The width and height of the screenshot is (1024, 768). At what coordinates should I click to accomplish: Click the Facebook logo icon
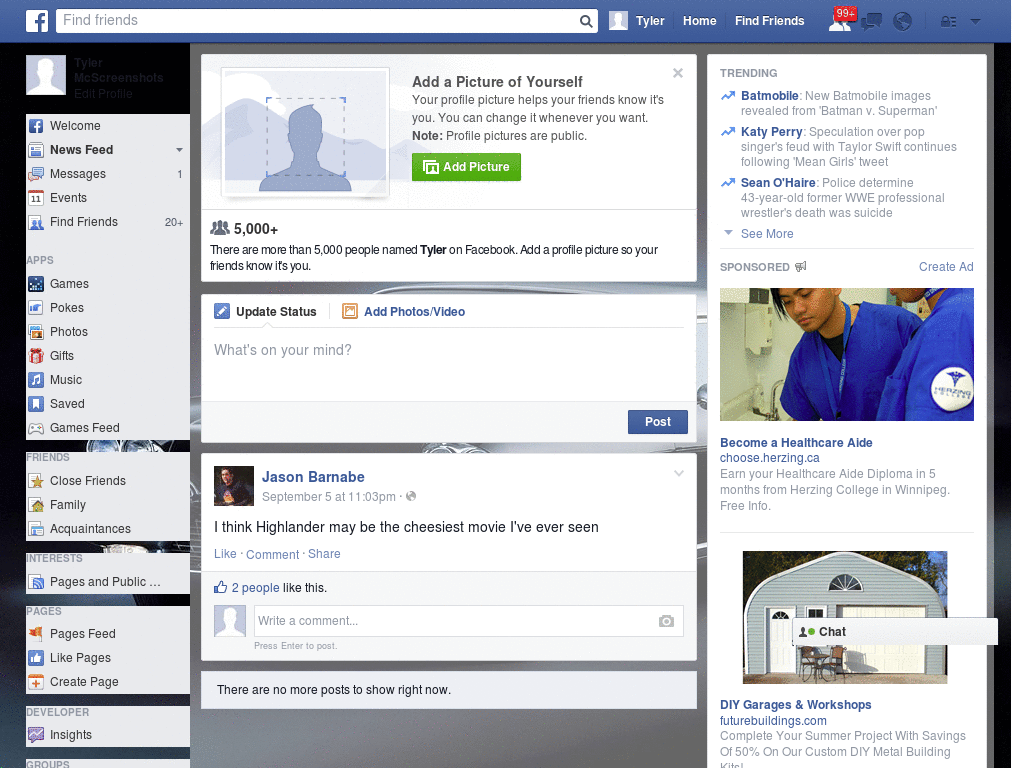(x=37, y=21)
